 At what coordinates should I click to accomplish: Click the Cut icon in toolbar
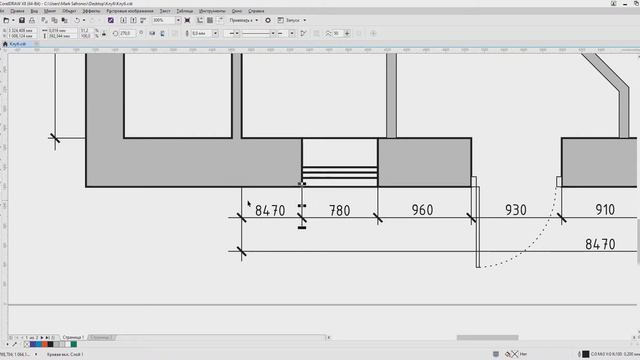[44, 20]
